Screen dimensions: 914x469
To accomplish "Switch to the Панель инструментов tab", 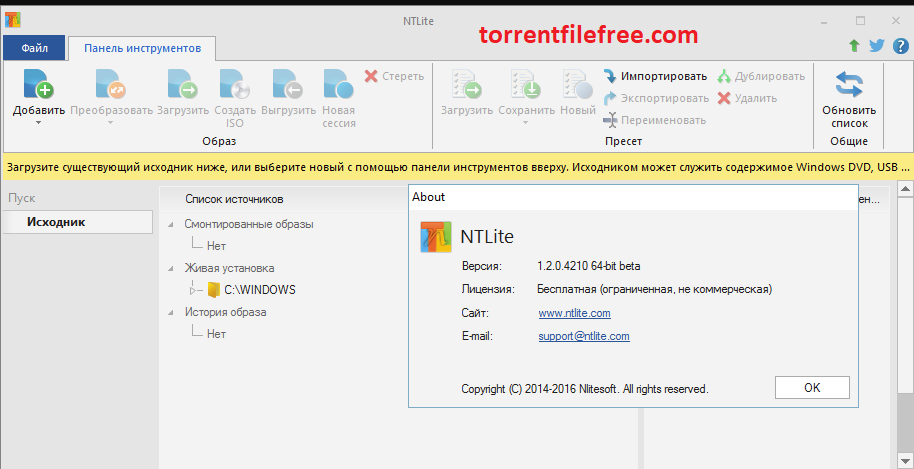I will point(142,48).
